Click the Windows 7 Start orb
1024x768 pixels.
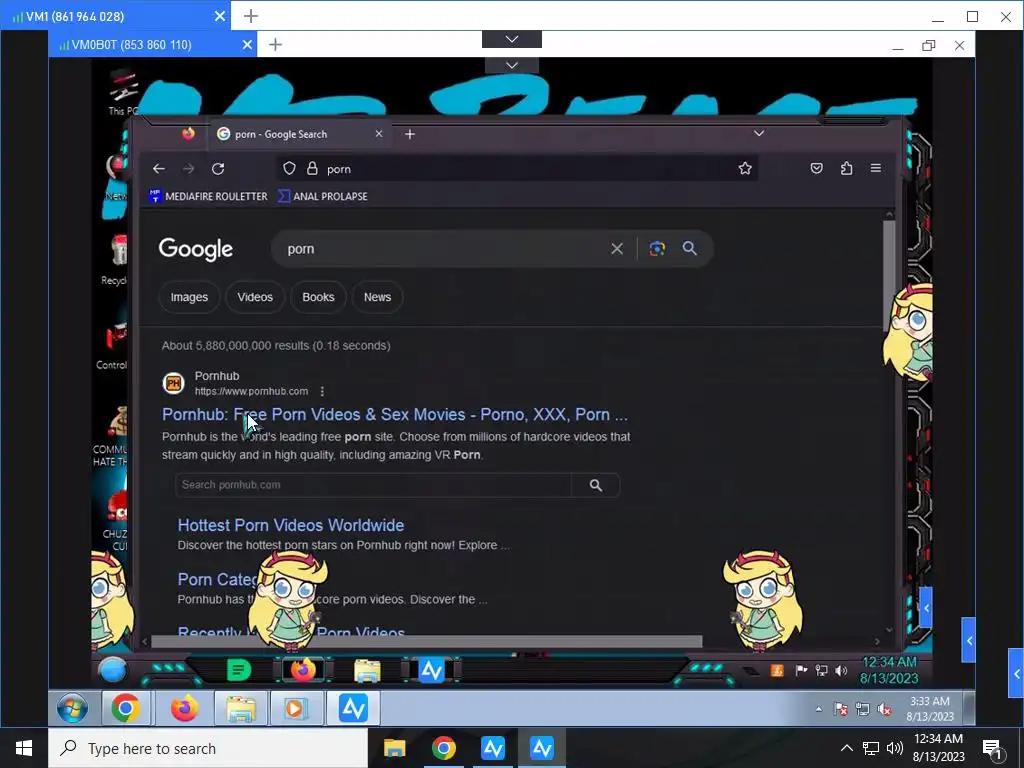pyautogui.click(x=72, y=708)
